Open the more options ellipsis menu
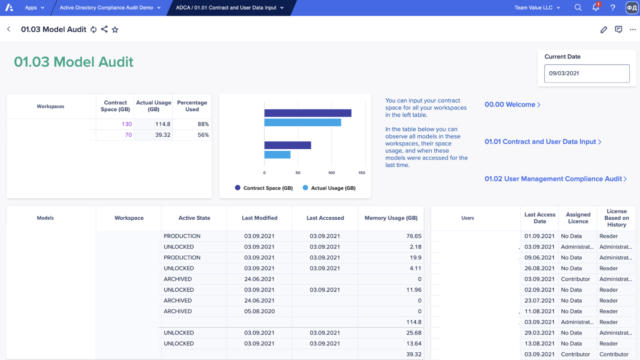The image size is (640, 360). [x=633, y=29]
